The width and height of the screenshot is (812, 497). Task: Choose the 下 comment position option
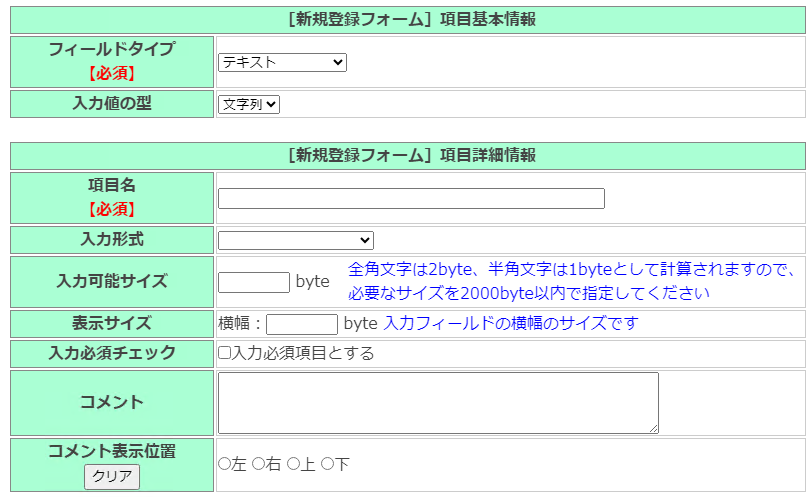click(x=328, y=464)
